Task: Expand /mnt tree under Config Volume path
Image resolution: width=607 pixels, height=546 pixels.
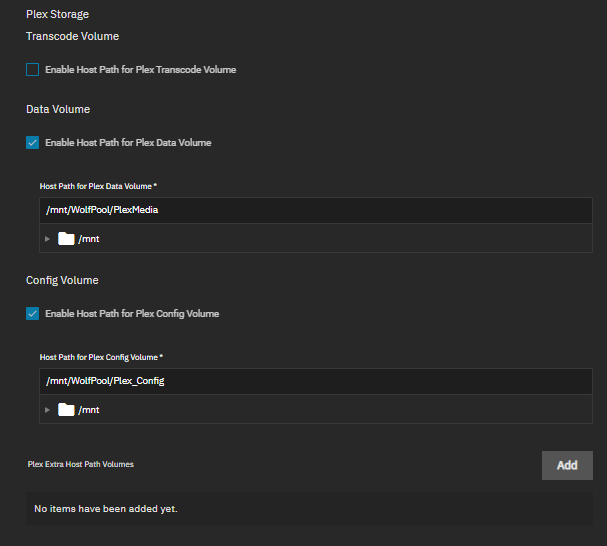Action: click(47, 410)
